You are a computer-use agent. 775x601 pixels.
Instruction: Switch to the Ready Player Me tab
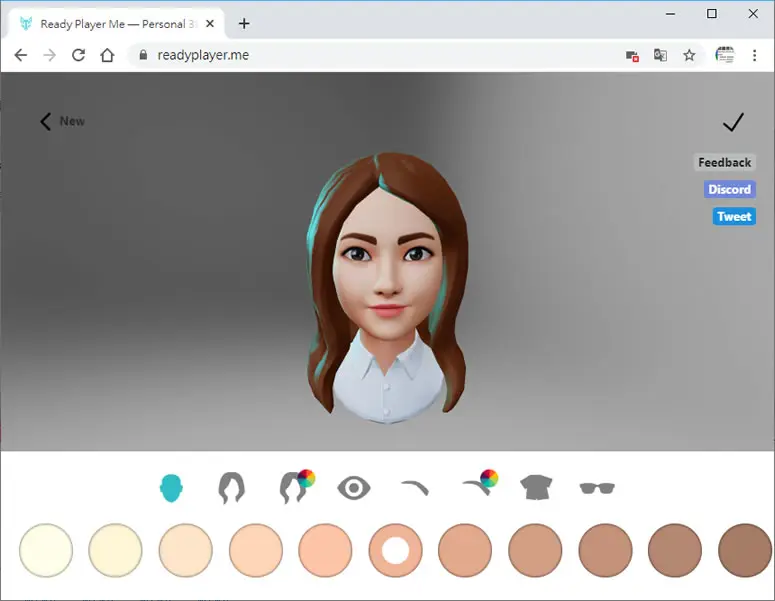click(x=116, y=24)
